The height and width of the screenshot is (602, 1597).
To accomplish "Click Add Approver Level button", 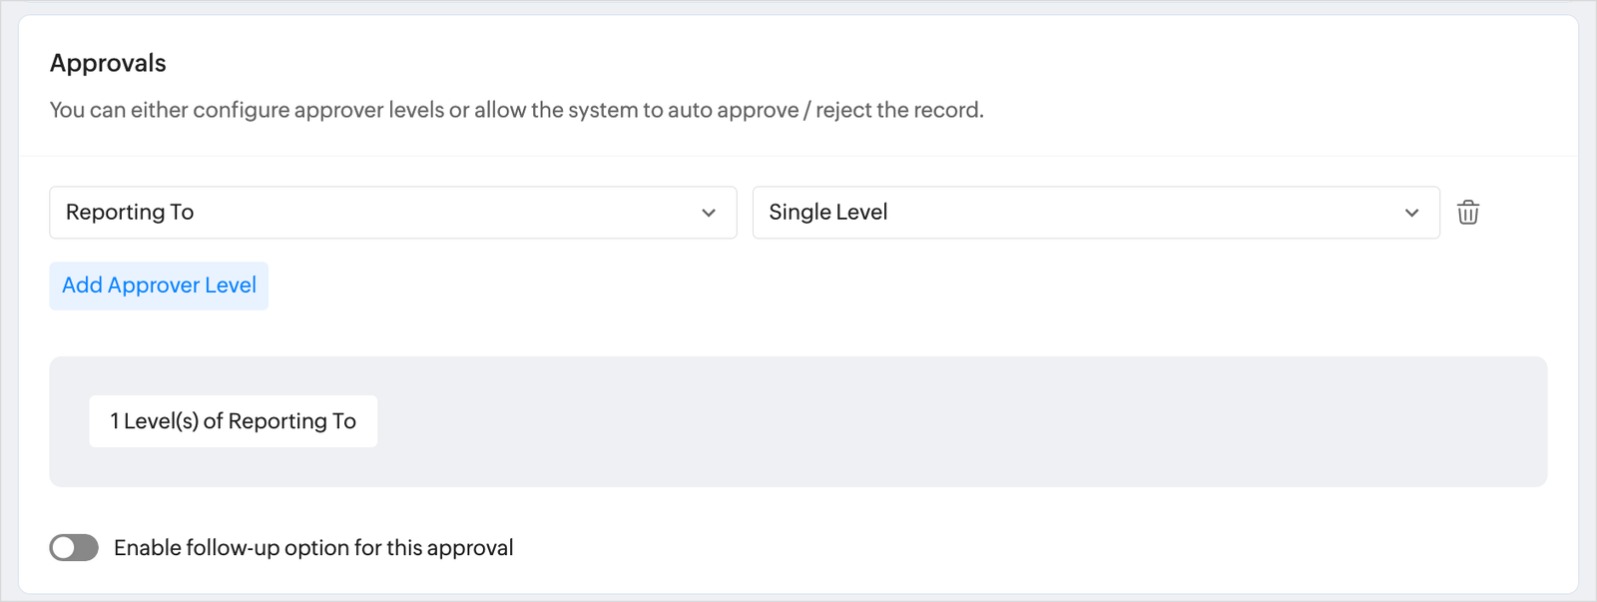I will click(159, 286).
